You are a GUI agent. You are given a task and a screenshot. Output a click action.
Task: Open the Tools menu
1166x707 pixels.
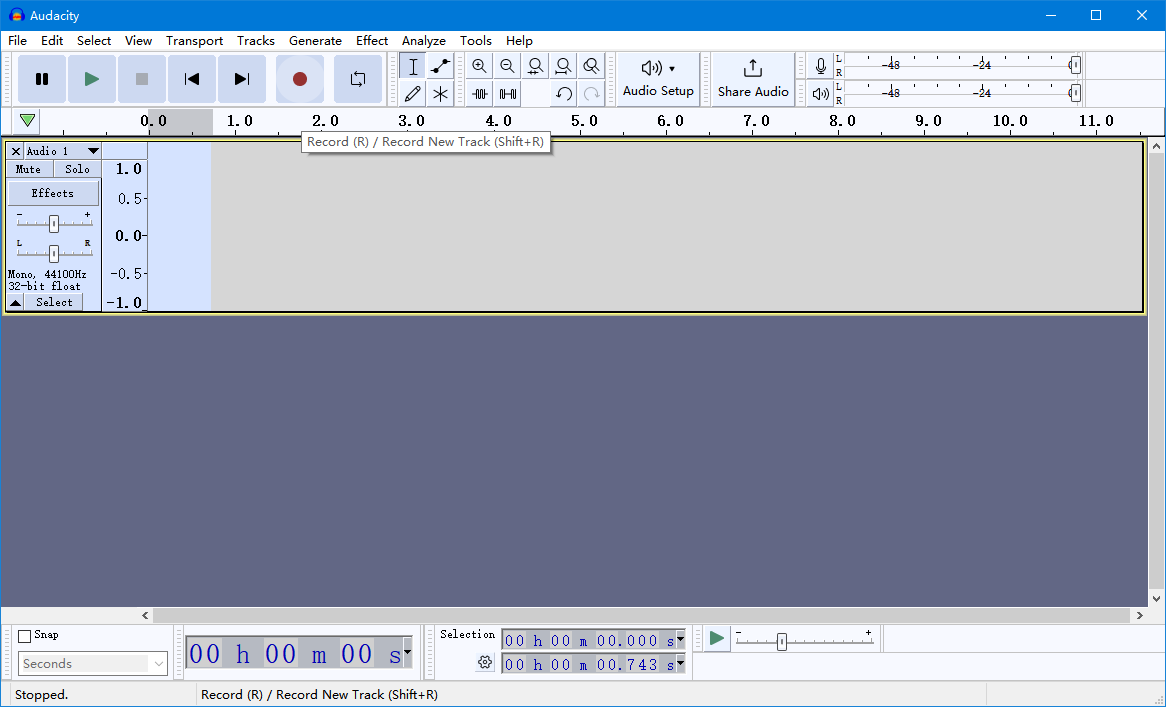(x=475, y=41)
